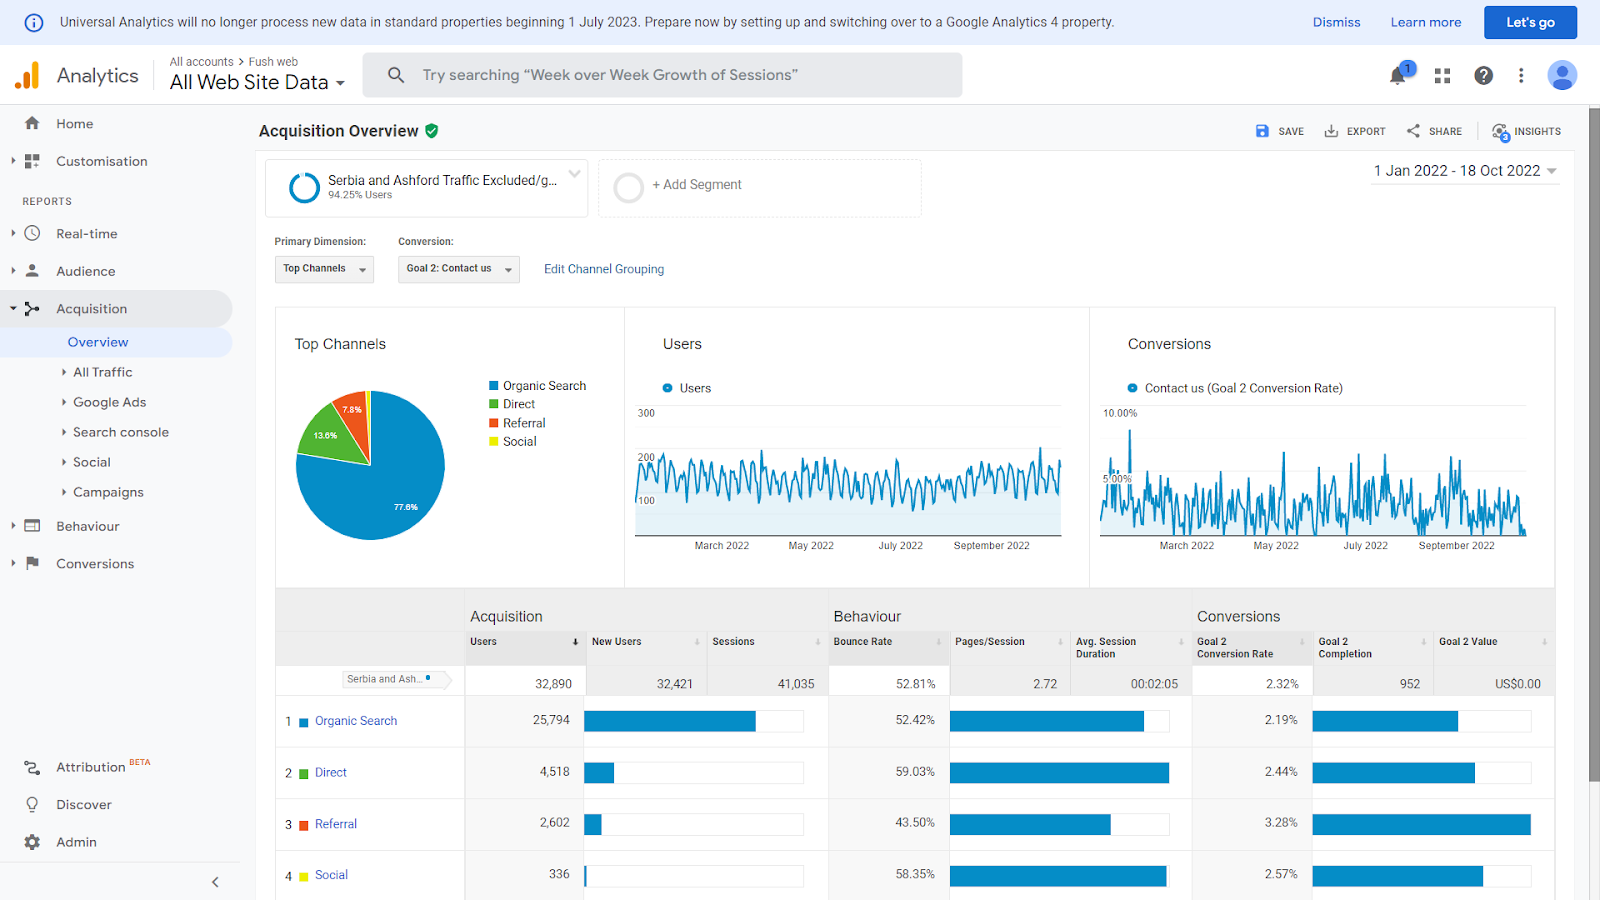The image size is (1600, 900).
Task: Click the Let's go button
Action: click(x=1530, y=22)
